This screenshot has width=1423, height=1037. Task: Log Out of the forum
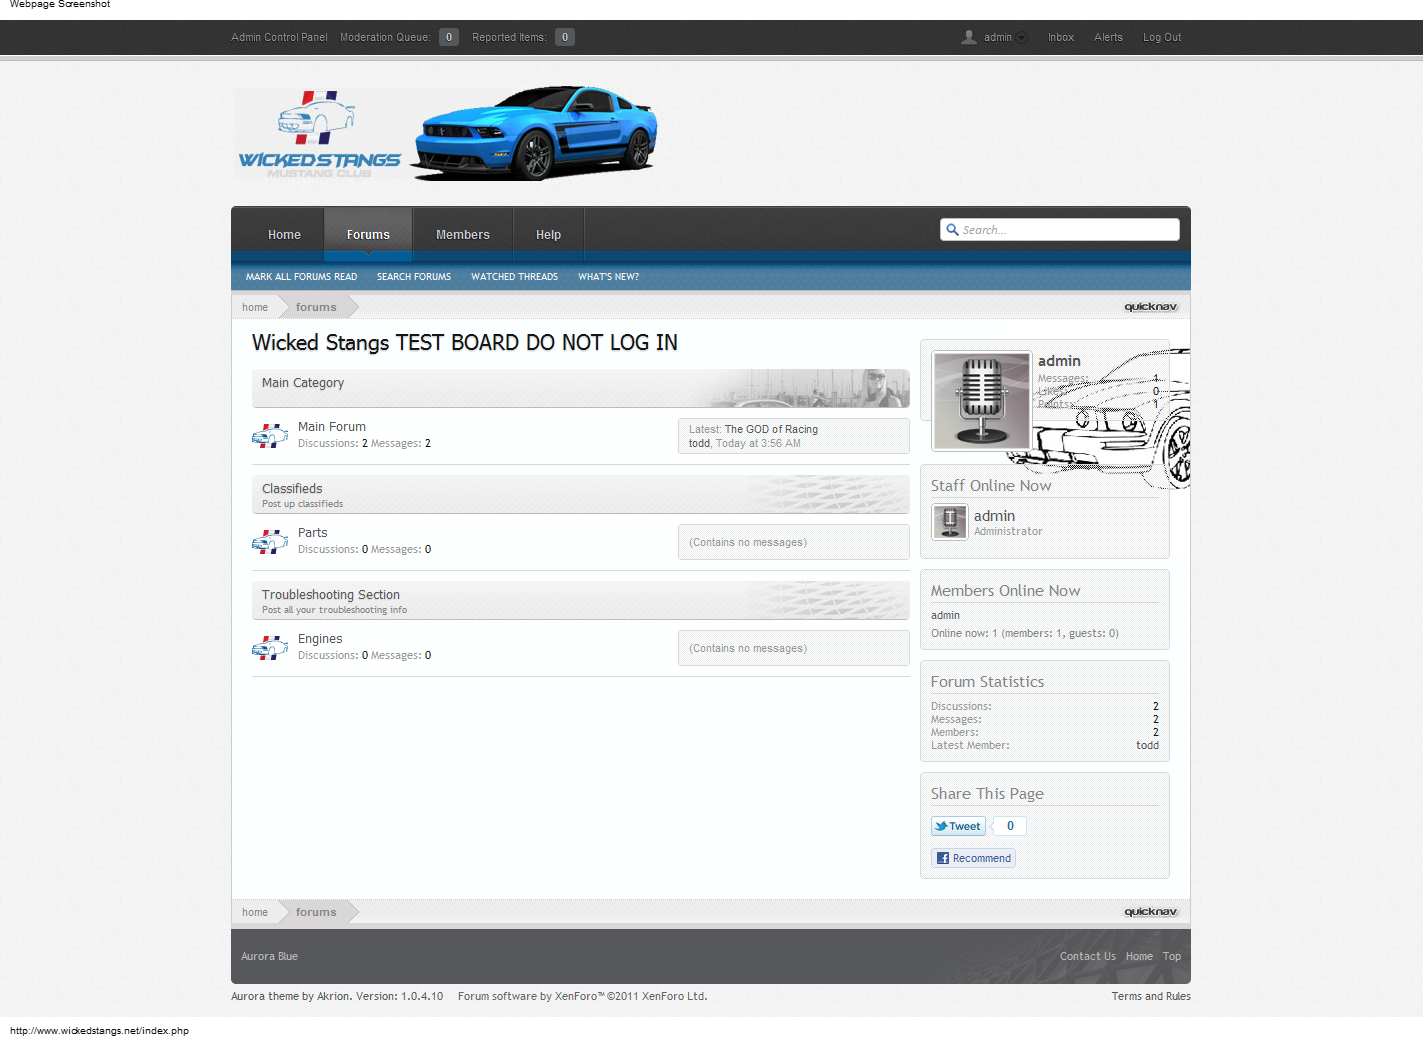[x=1162, y=37]
